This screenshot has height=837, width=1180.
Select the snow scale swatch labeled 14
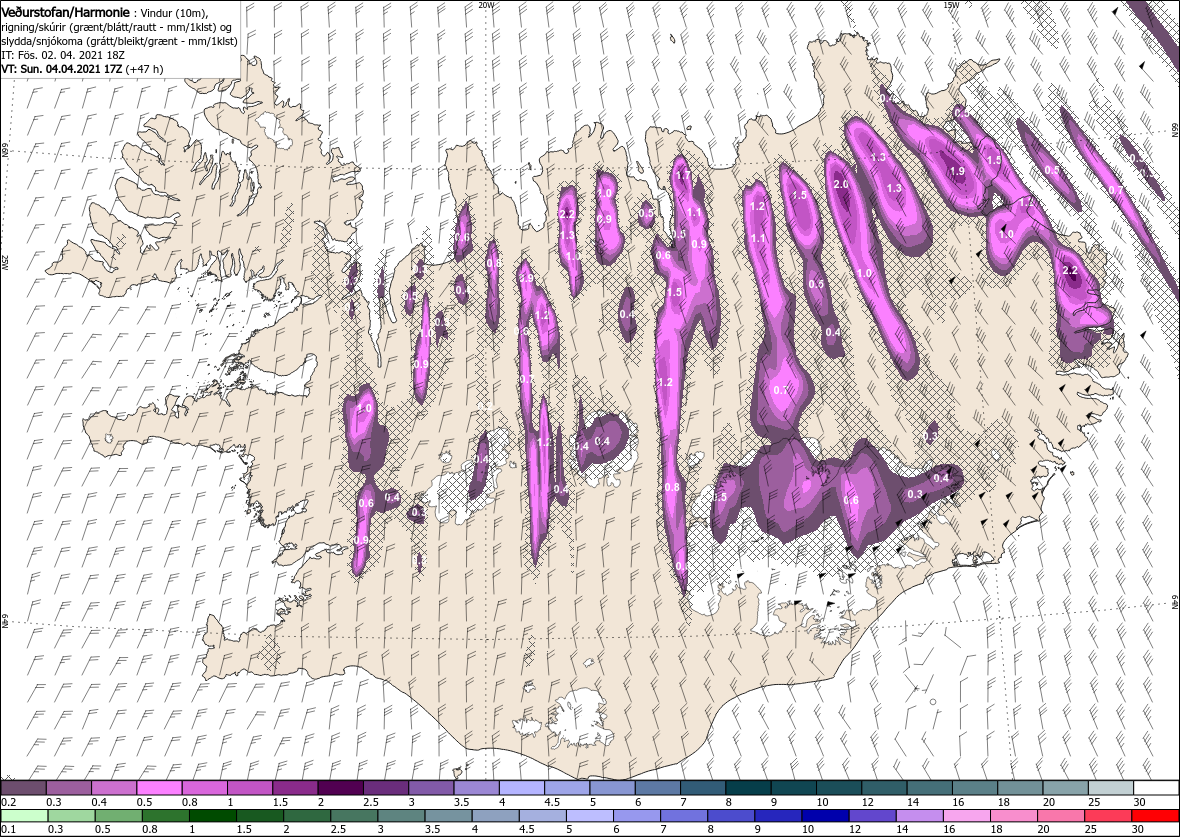click(930, 787)
